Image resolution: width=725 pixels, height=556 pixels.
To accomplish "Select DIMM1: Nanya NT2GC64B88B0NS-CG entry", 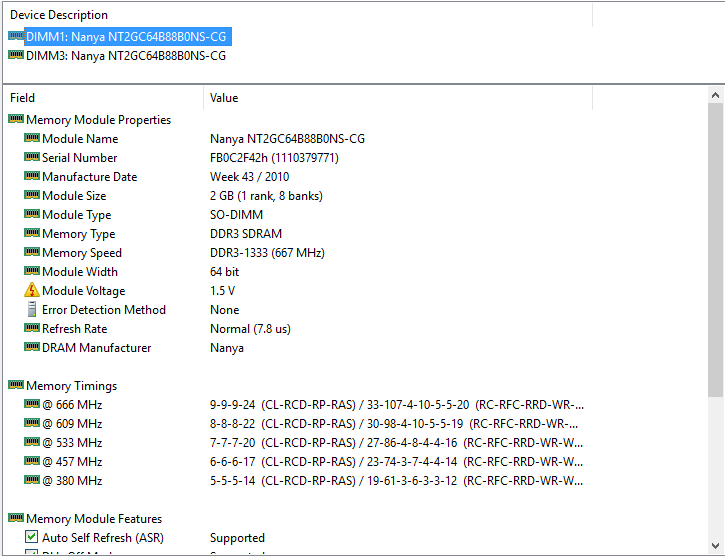I will coord(126,37).
